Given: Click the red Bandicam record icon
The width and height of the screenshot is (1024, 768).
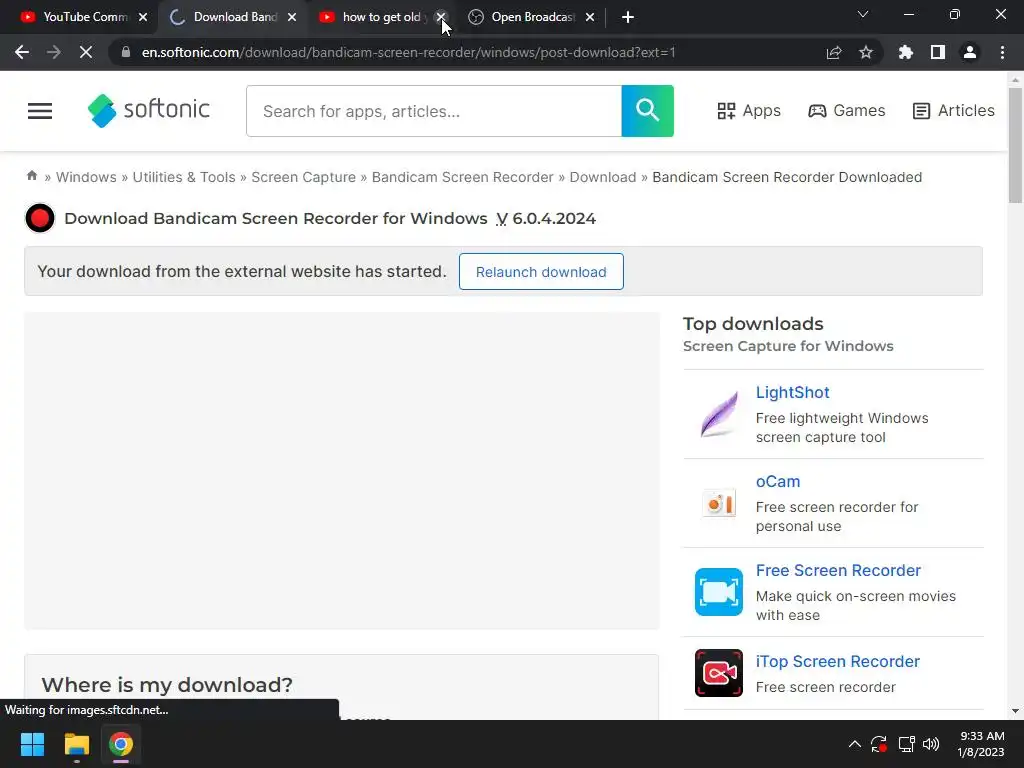Looking at the screenshot, I should [x=40, y=218].
